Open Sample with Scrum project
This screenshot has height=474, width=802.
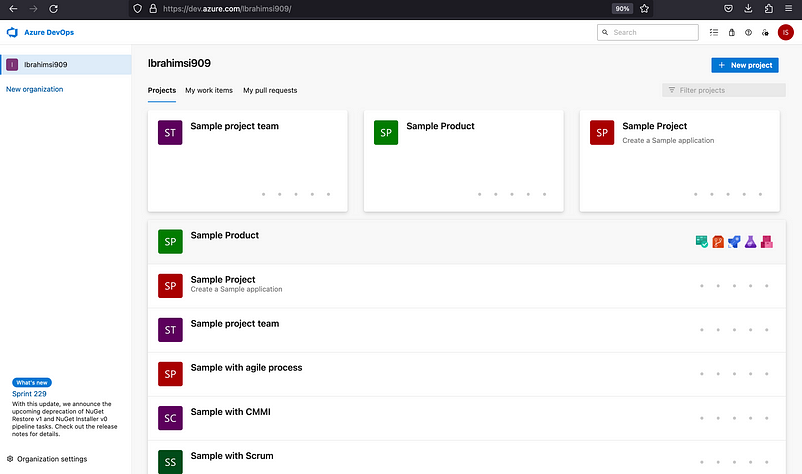(232, 456)
